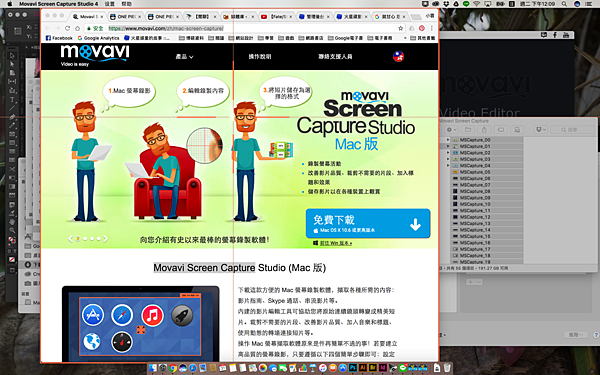The width and height of the screenshot is (600, 375).
Task: Click Facebook icon in Movavi Video Editor window
Action: (x=554, y=35)
